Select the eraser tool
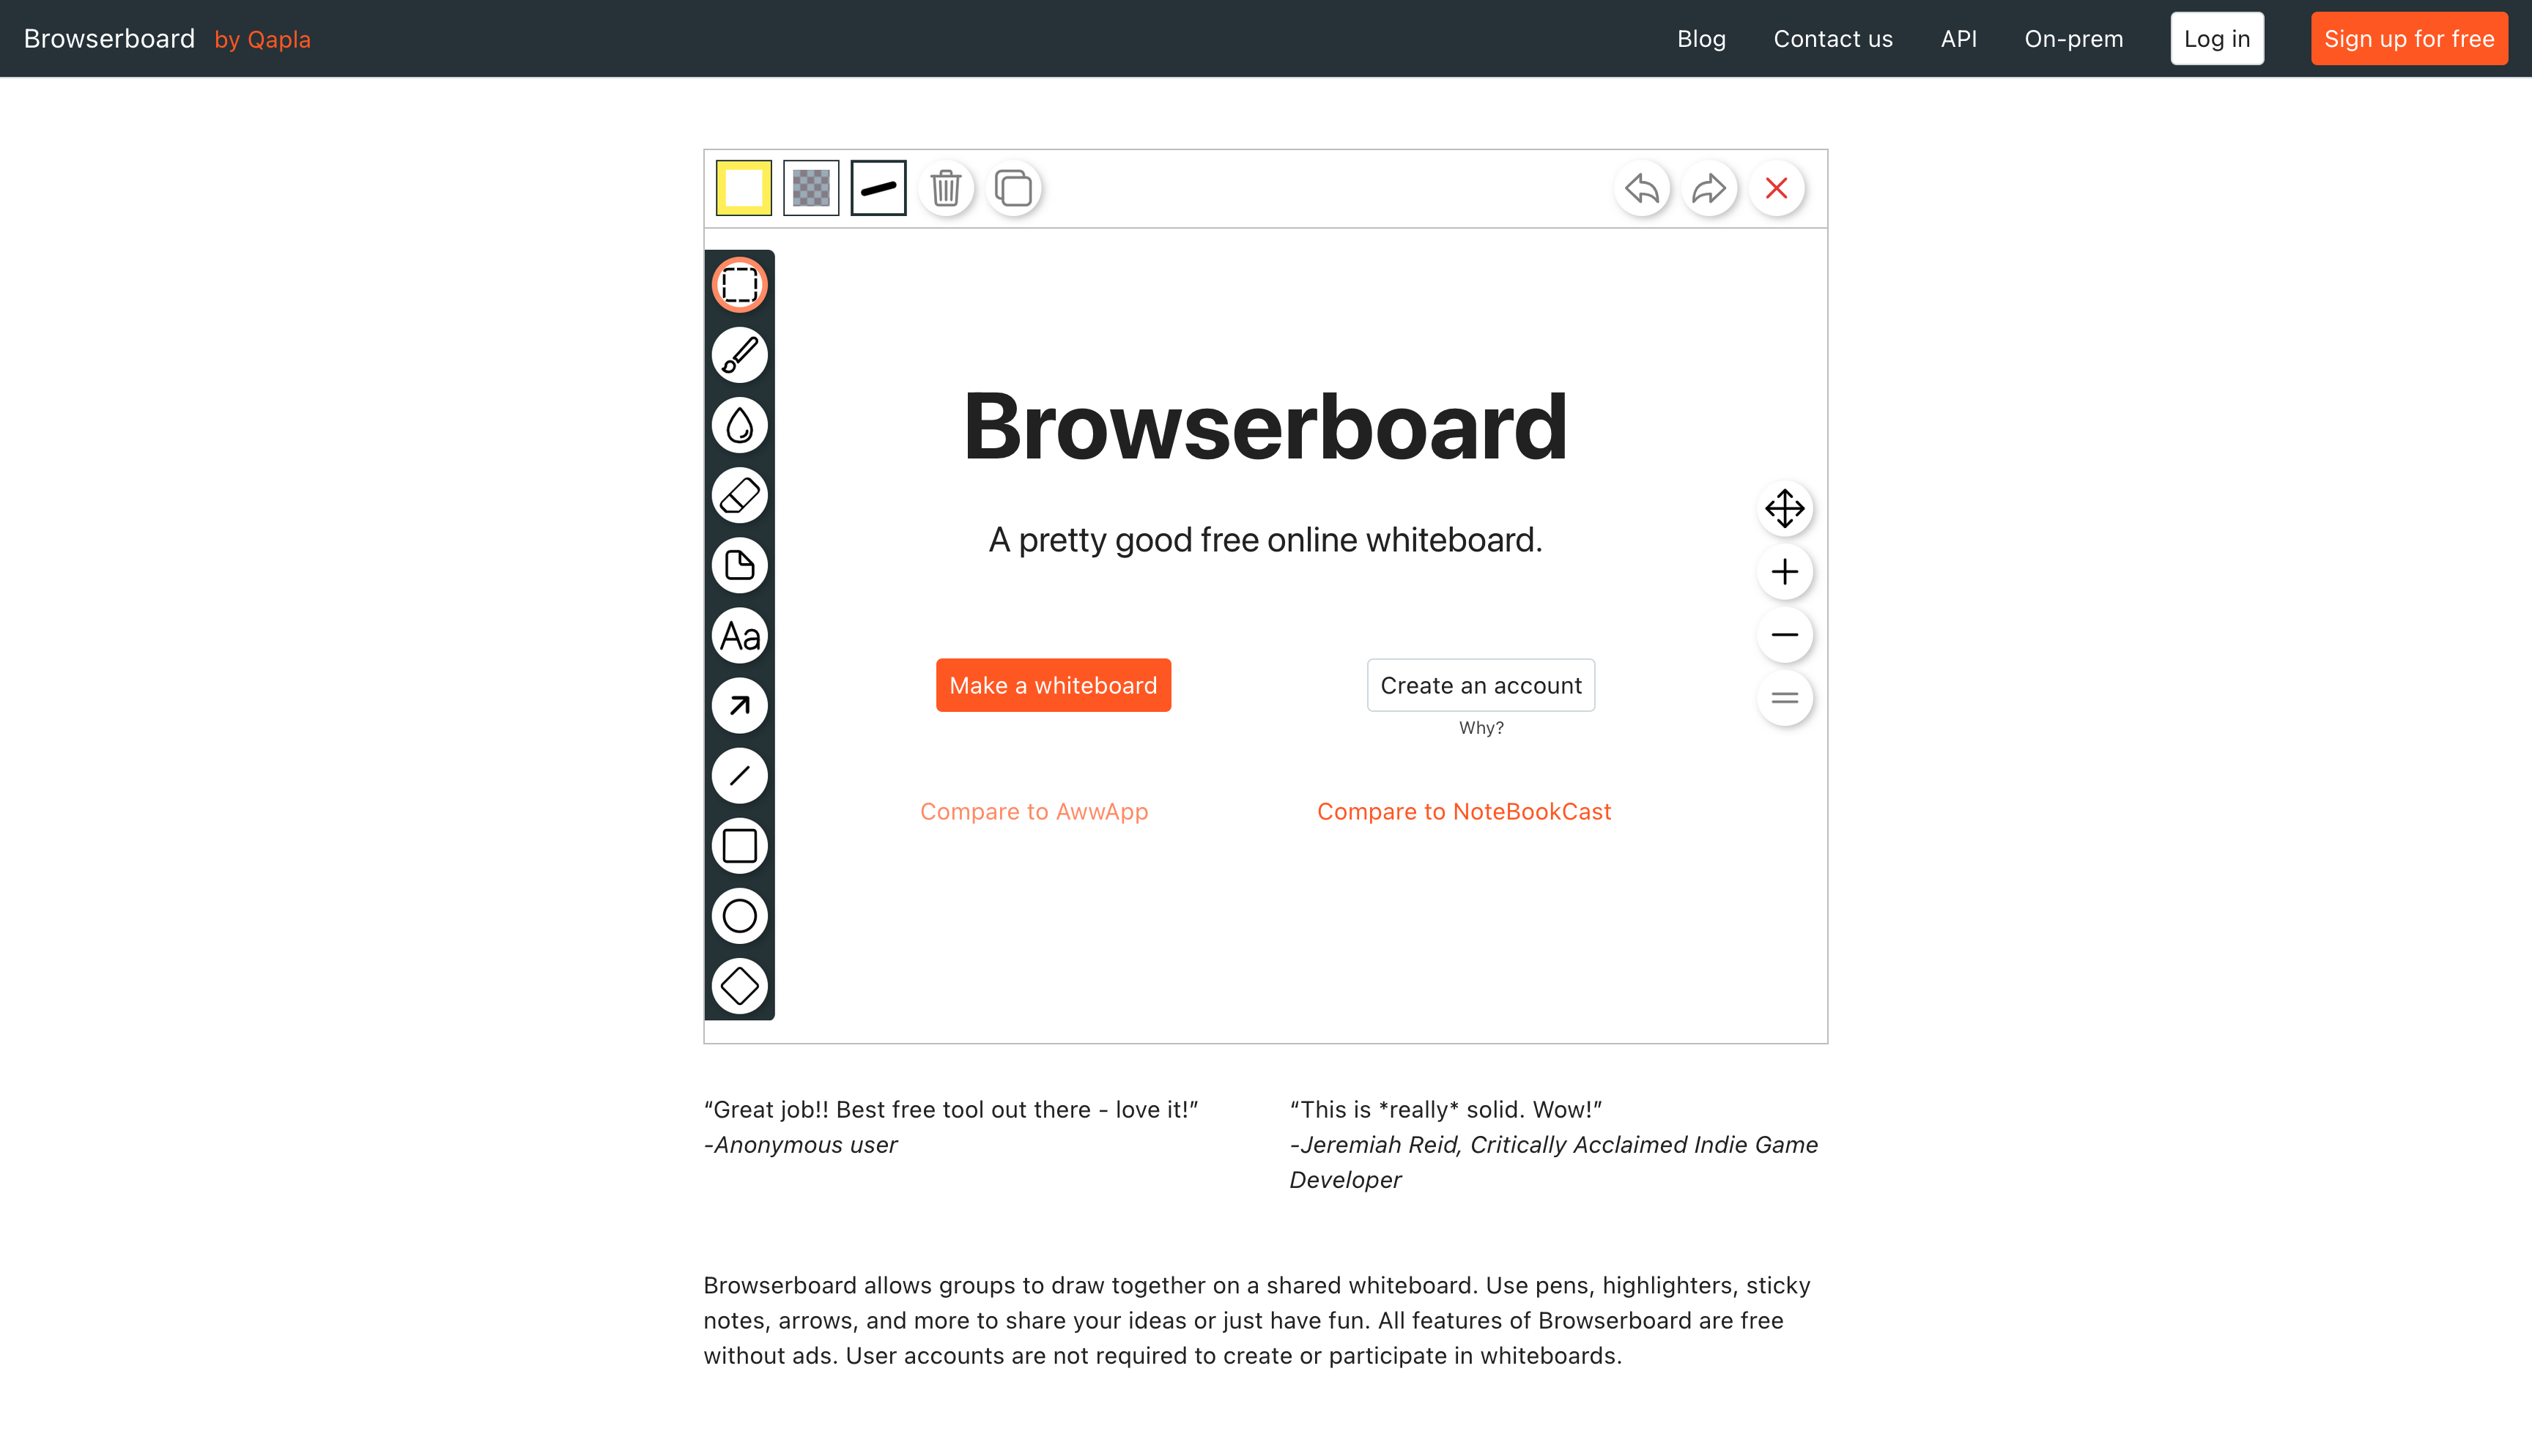2532x1456 pixels. [739, 495]
